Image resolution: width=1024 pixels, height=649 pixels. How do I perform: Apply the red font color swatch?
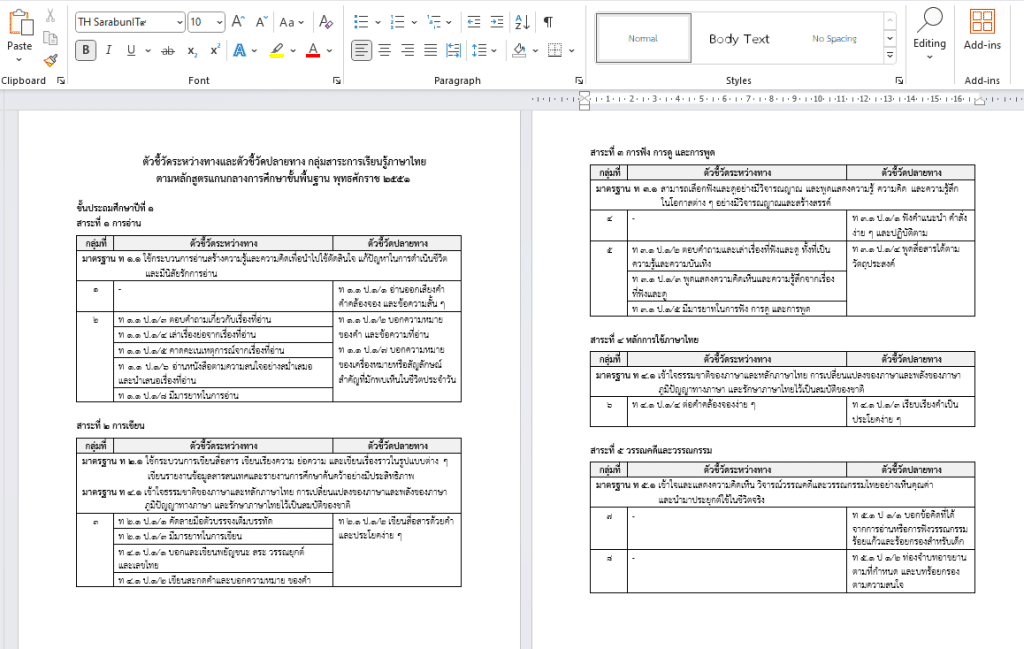[x=313, y=50]
